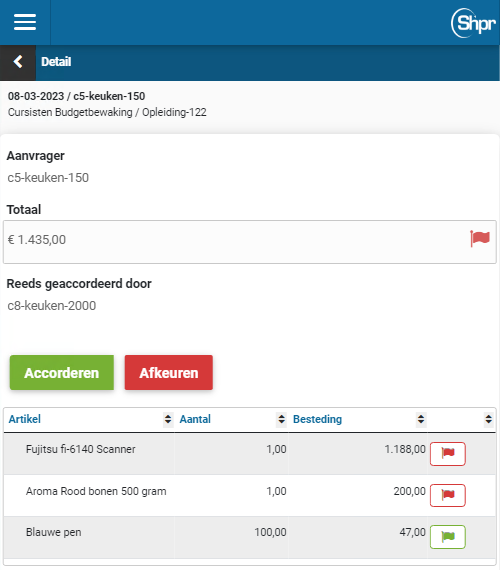This screenshot has width=500, height=570.
Task: Go back using the chevron arrow
Action: 18,62
